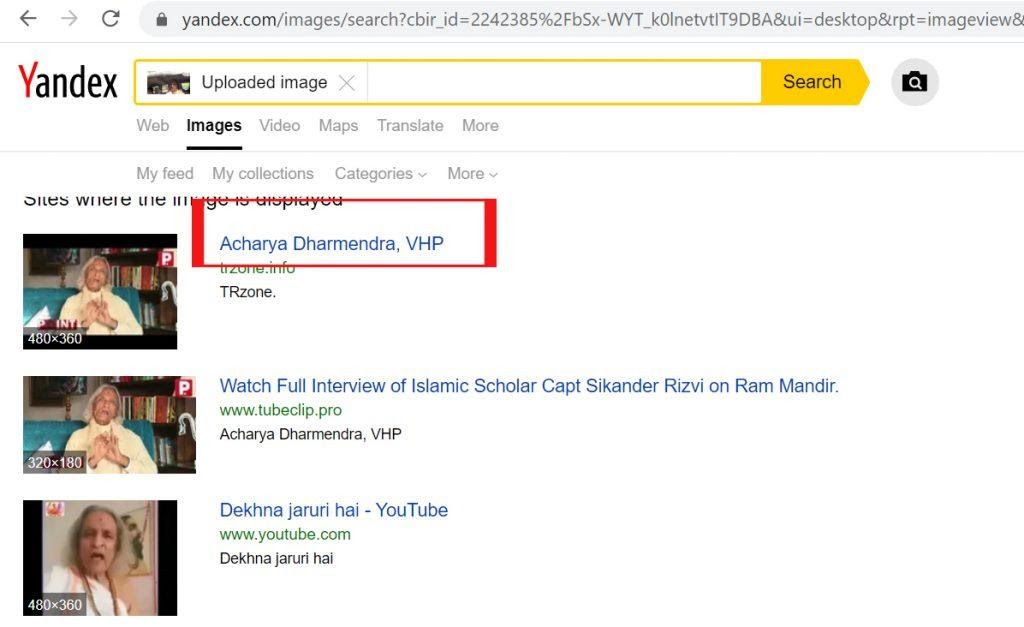Switch to the Web tab
Screen dimensions: 1024x627
click(153, 125)
